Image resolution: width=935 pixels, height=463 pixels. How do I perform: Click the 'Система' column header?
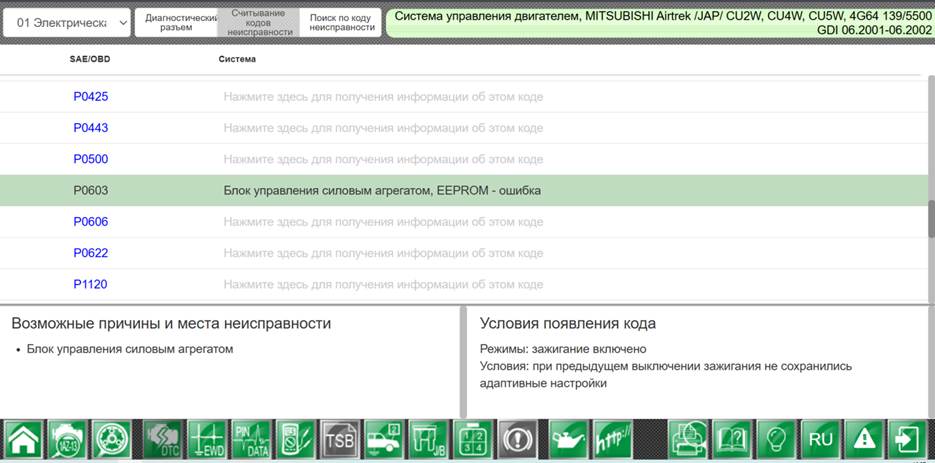(237, 59)
